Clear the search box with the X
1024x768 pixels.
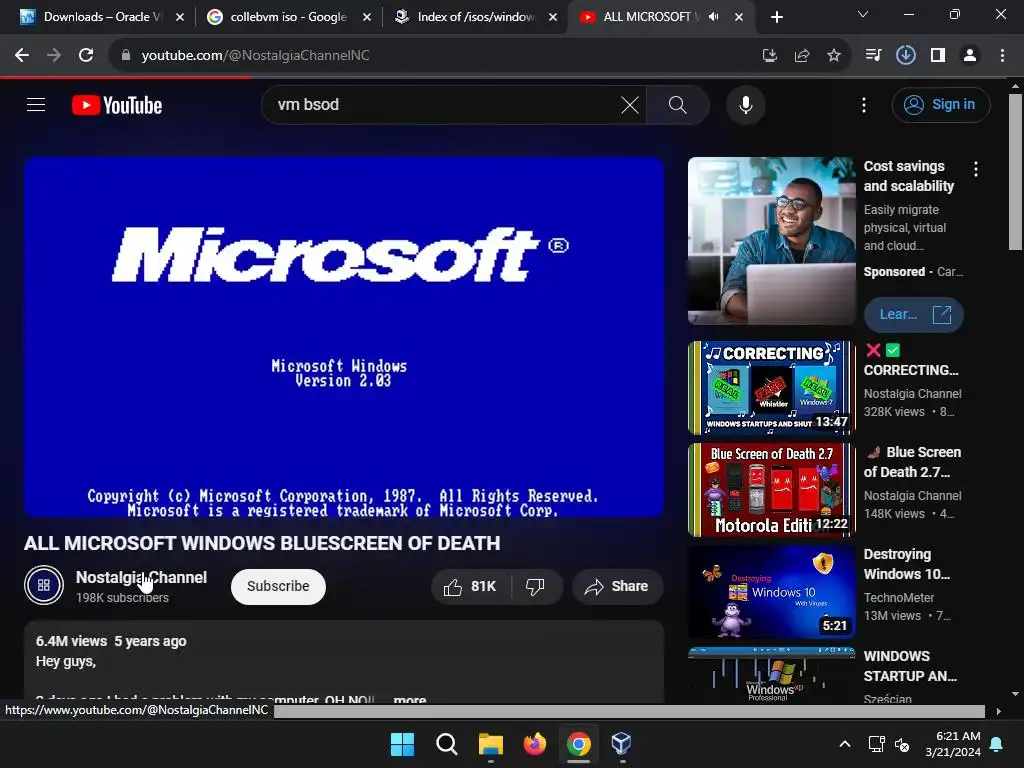(630, 104)
